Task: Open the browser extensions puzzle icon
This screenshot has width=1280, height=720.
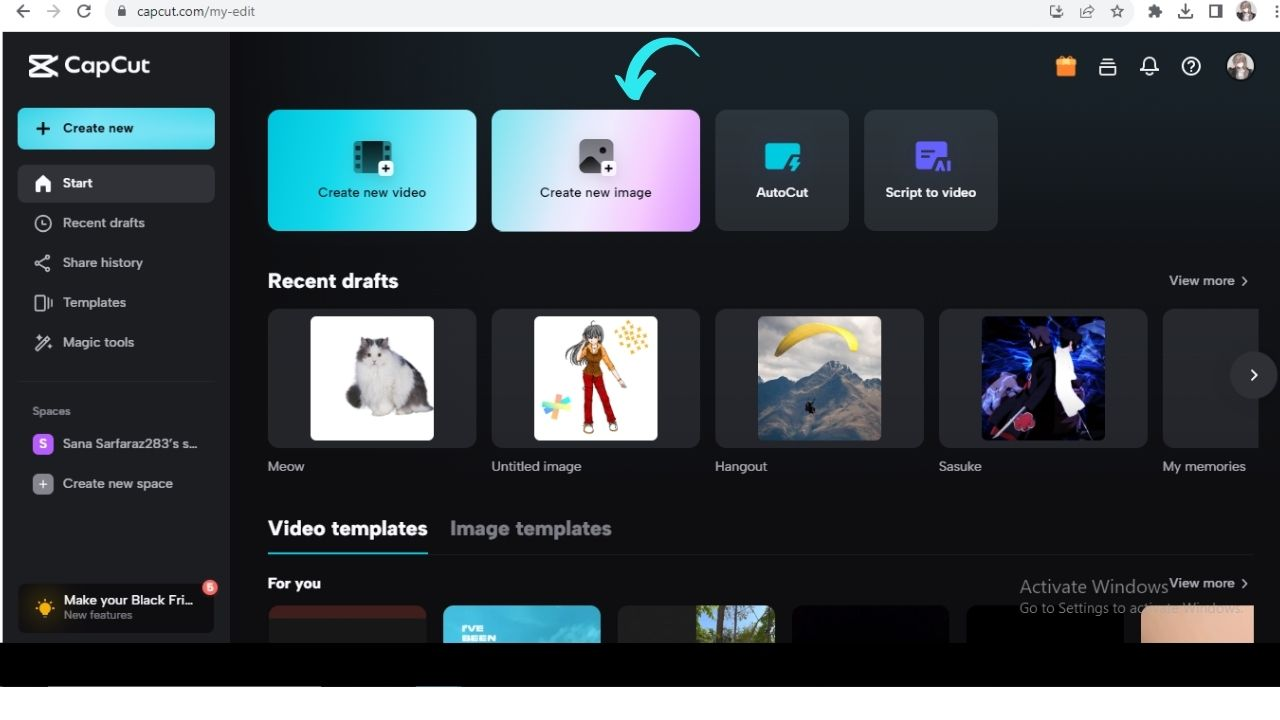Action: coord(1155,12)
